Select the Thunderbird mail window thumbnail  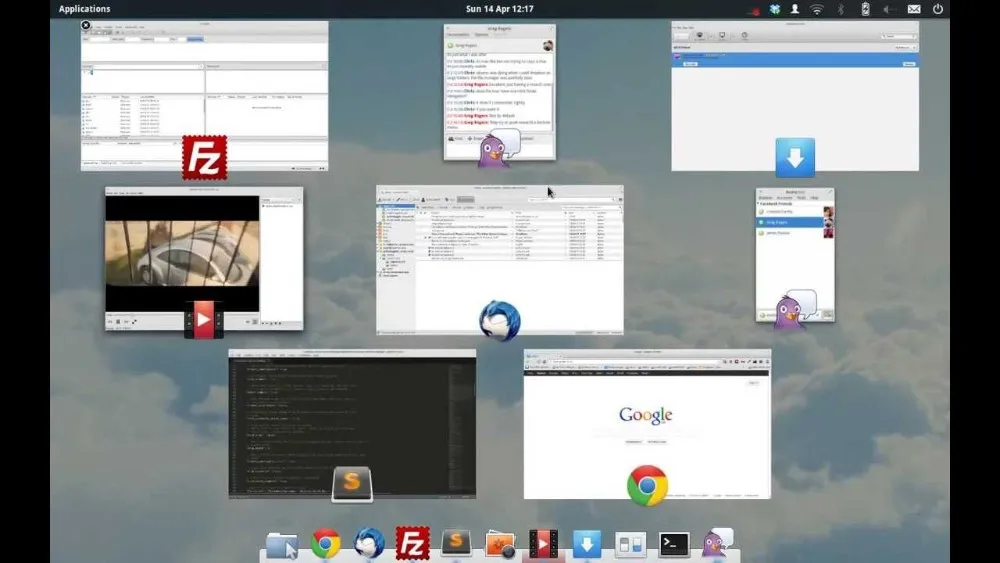500,260
